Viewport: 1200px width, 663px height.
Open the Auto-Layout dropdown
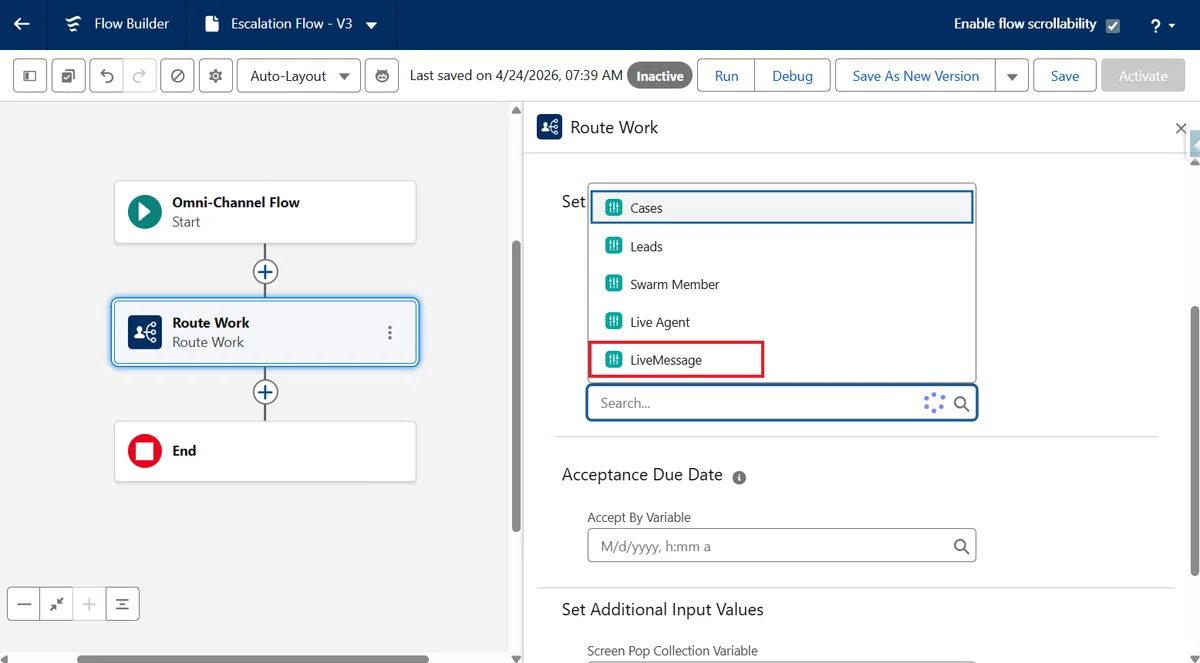tap(299, 76)
